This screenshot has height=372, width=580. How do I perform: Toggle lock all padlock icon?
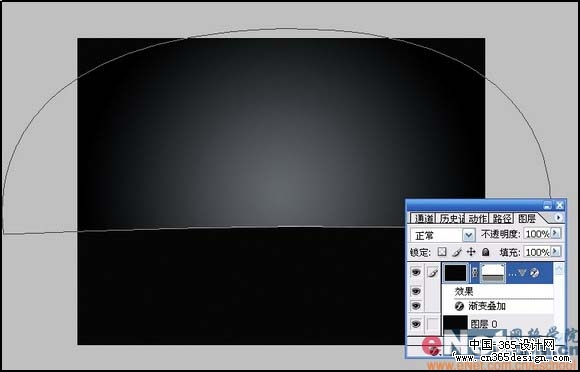click(486, 252)
